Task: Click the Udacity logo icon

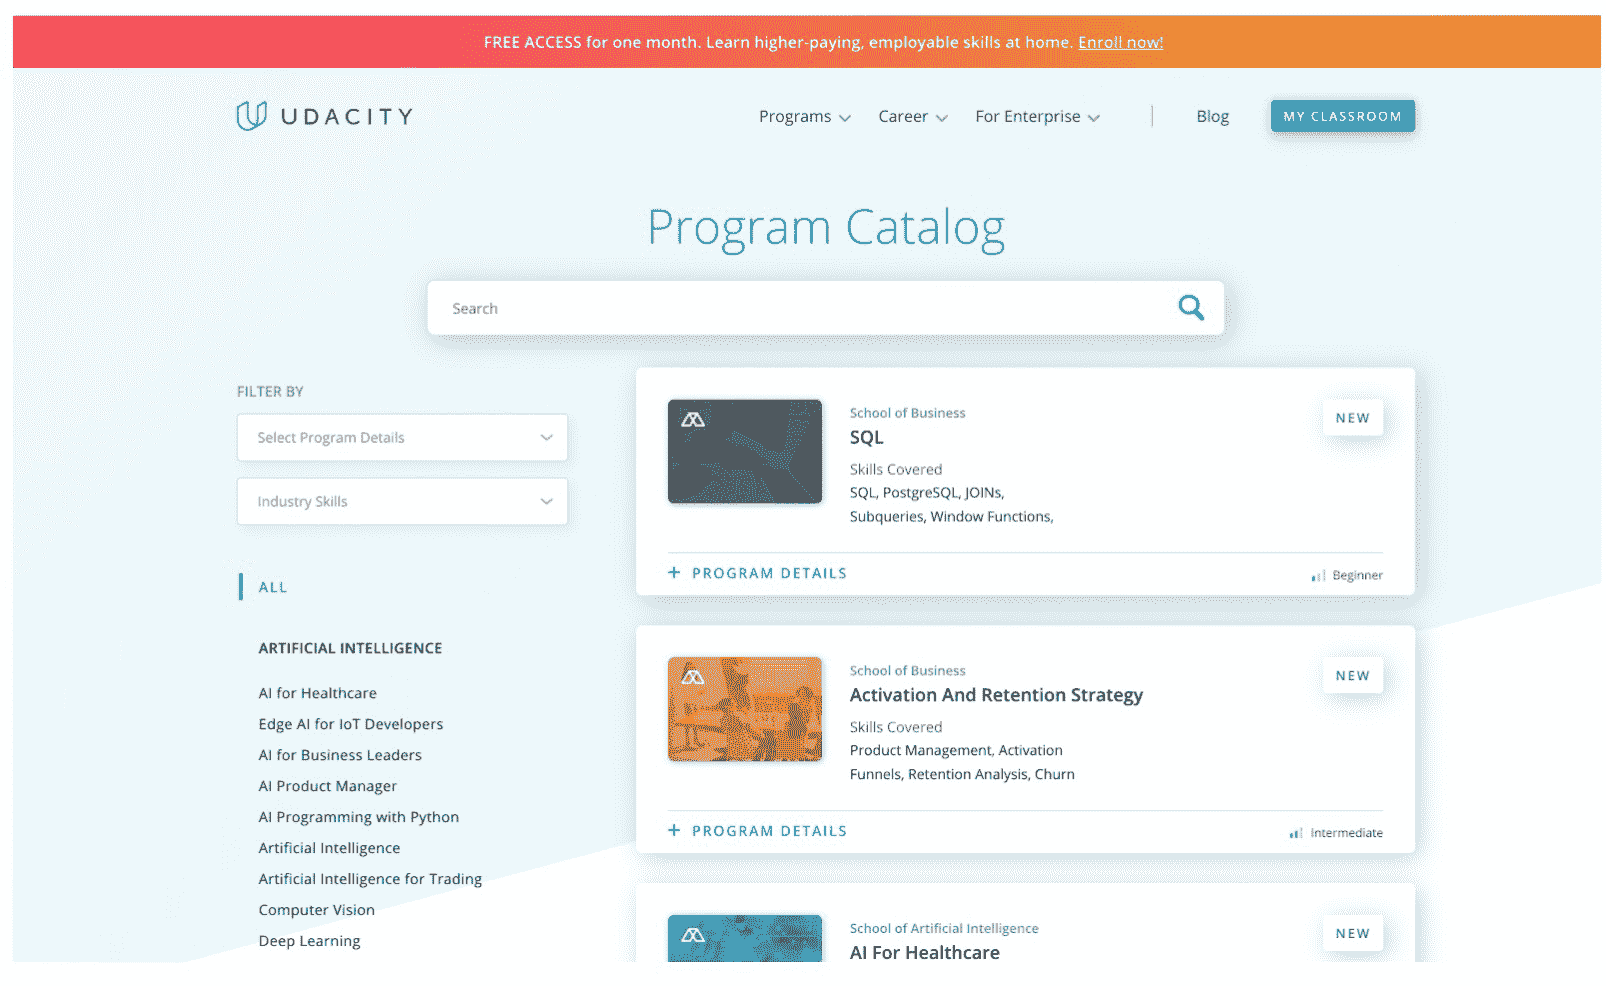Action: point(251,116)
